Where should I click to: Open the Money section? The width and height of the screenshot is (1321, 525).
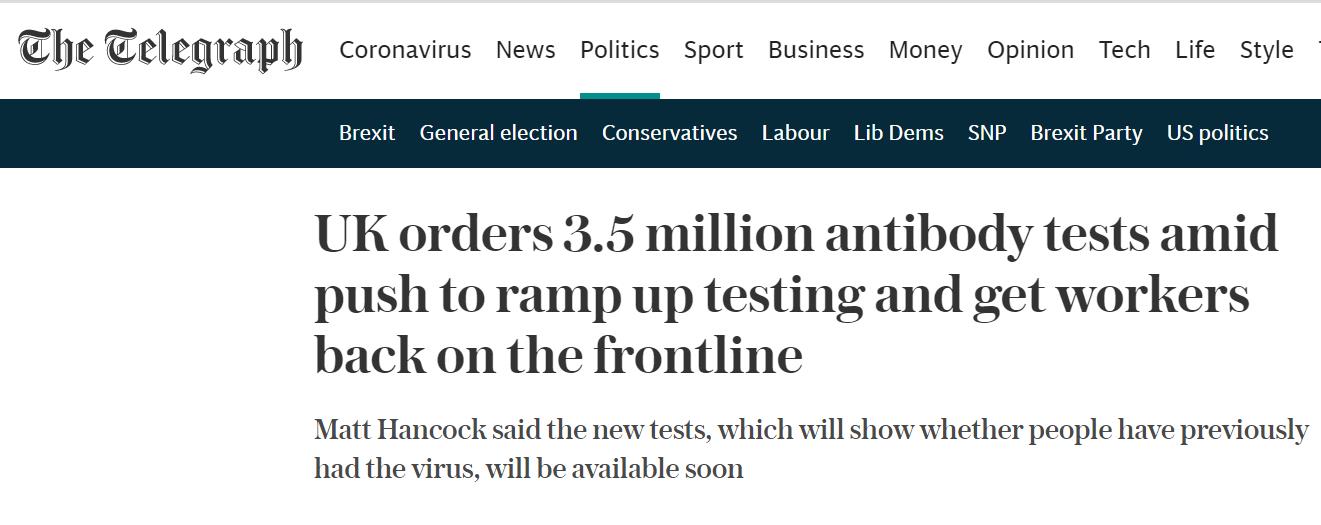[925, 50]
